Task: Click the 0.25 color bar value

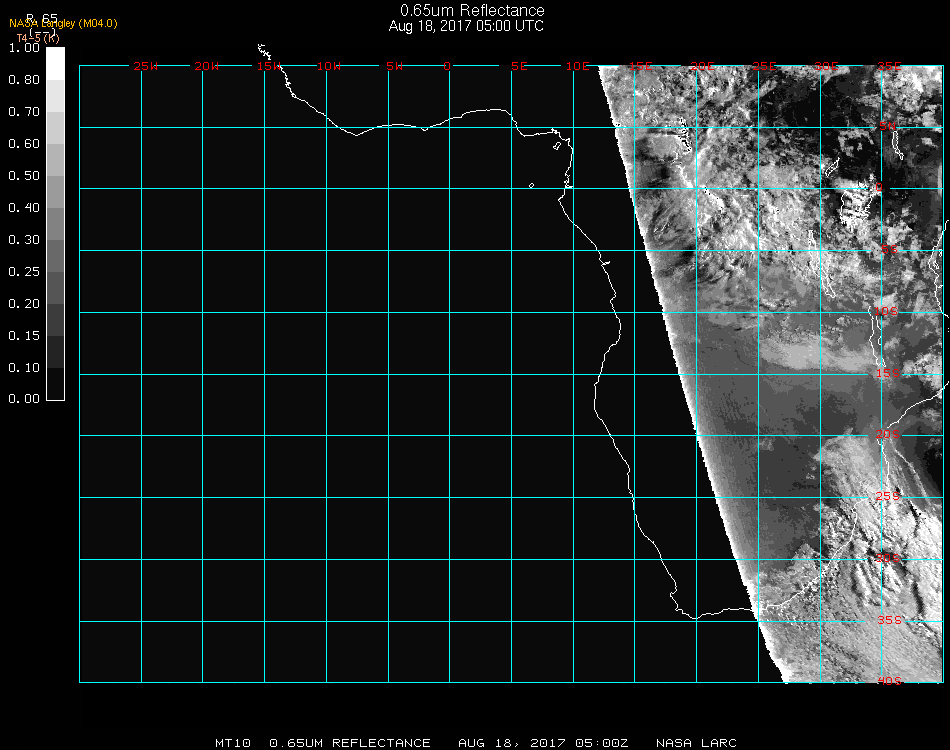Action: [24, 272]
